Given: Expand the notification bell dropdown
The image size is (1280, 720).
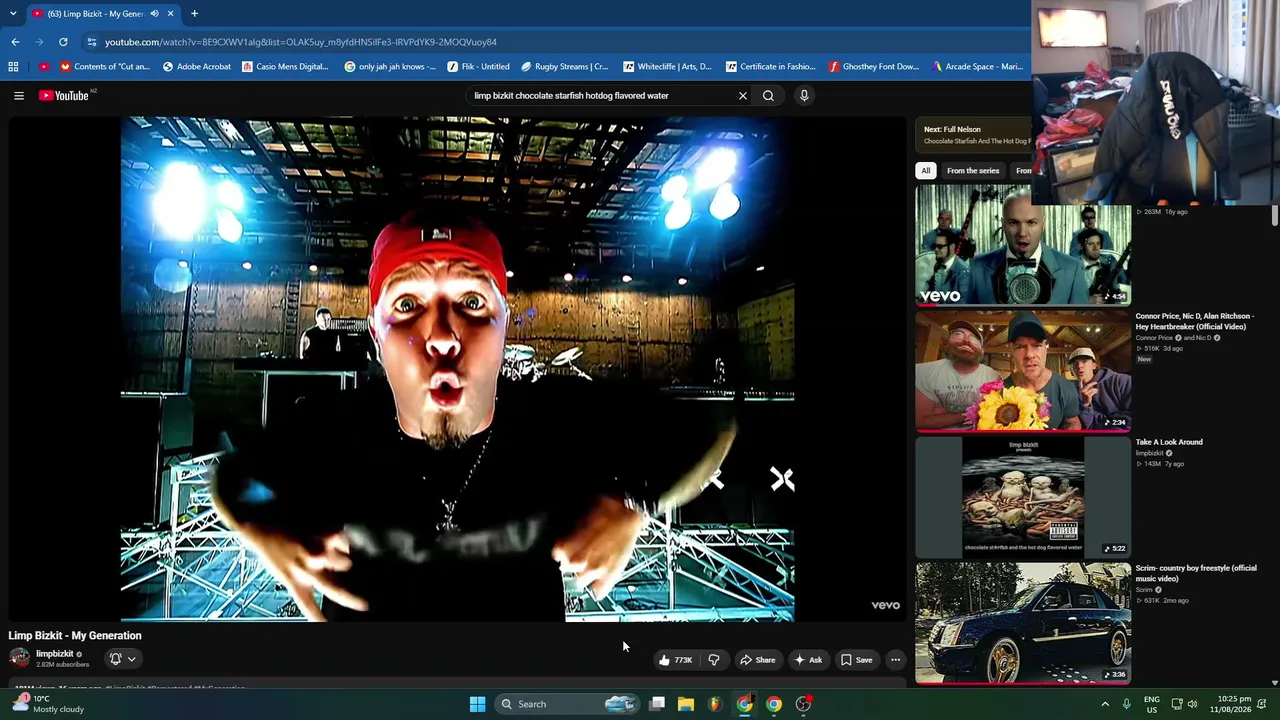Looking at the screenshot, I should click(x=122, y=659).
